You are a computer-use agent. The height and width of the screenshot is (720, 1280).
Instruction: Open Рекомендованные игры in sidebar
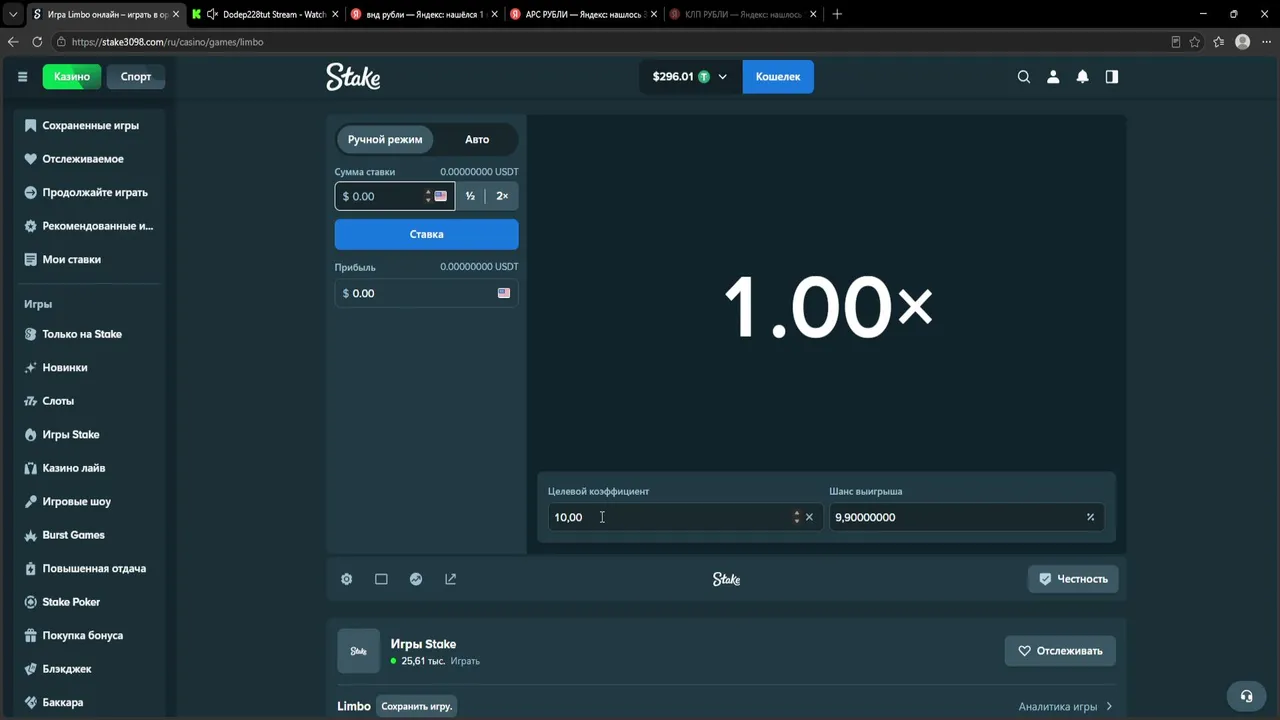pos(89,226)
